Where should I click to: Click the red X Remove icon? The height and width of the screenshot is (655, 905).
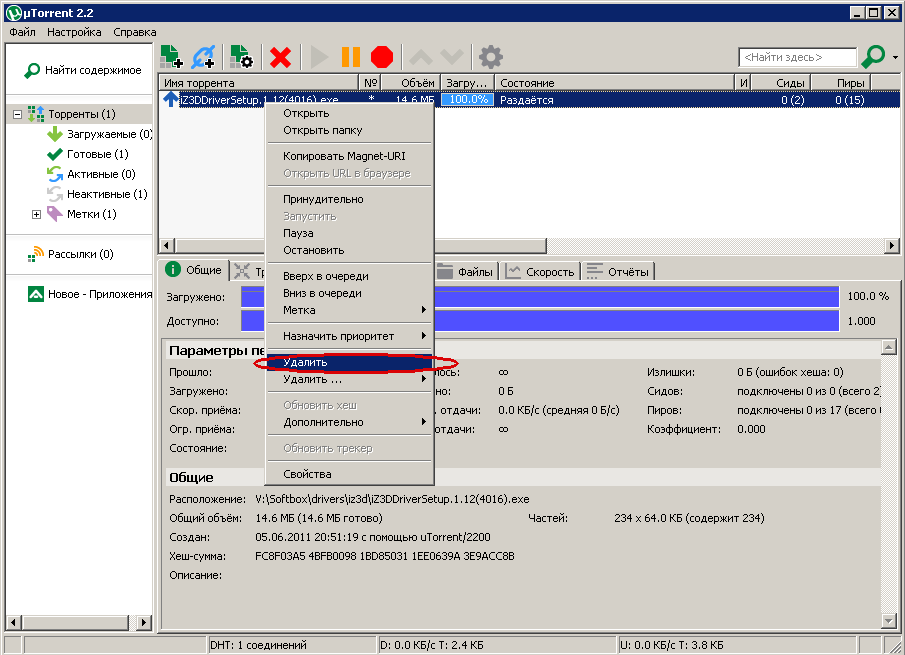coord(281,57)
